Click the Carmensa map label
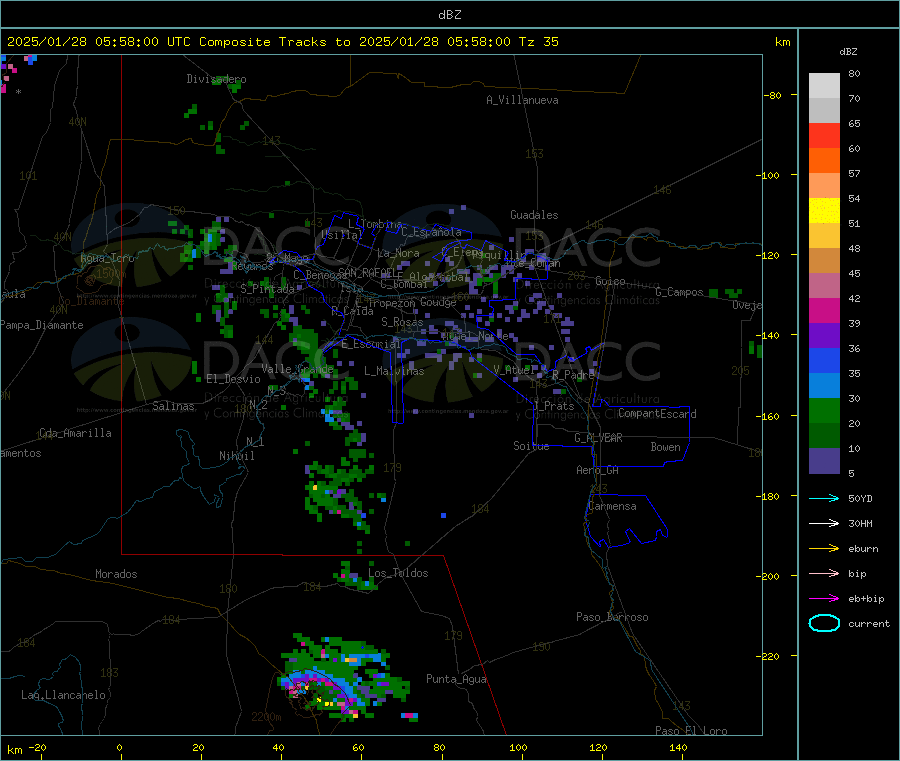900x761 pixels. point(612,507)
